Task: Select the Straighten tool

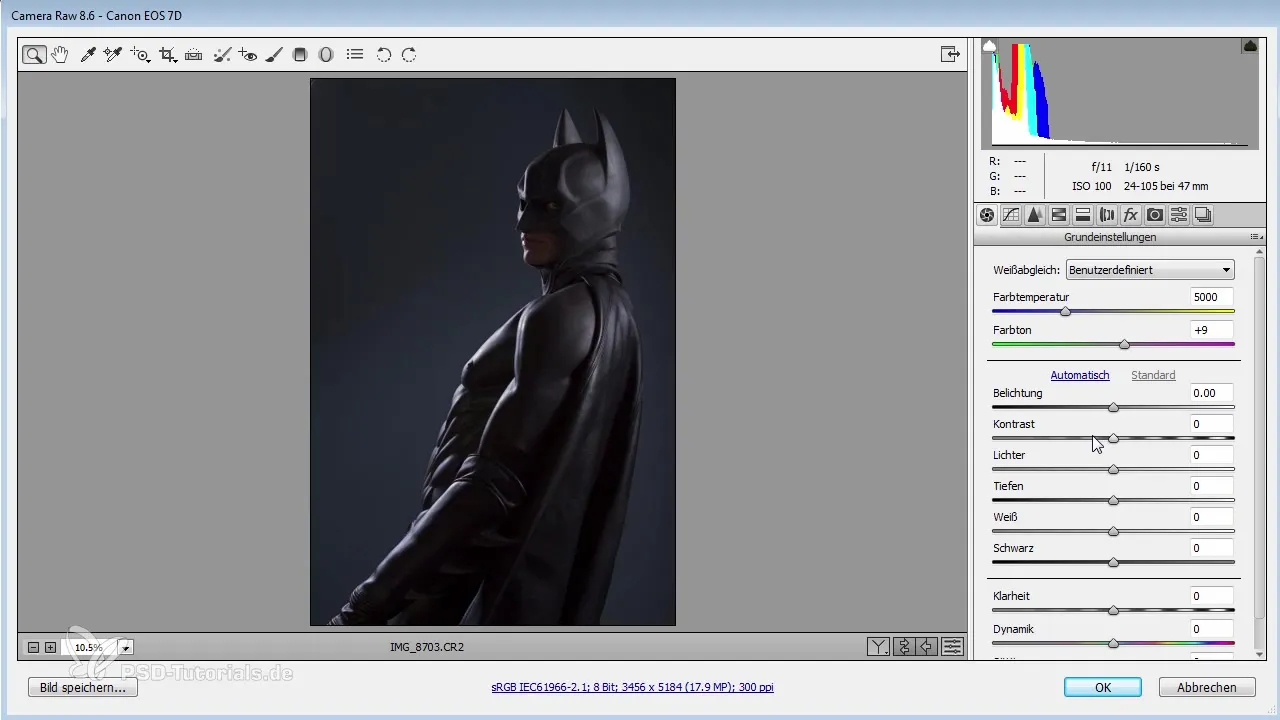Action: click(x=194, y=55)
